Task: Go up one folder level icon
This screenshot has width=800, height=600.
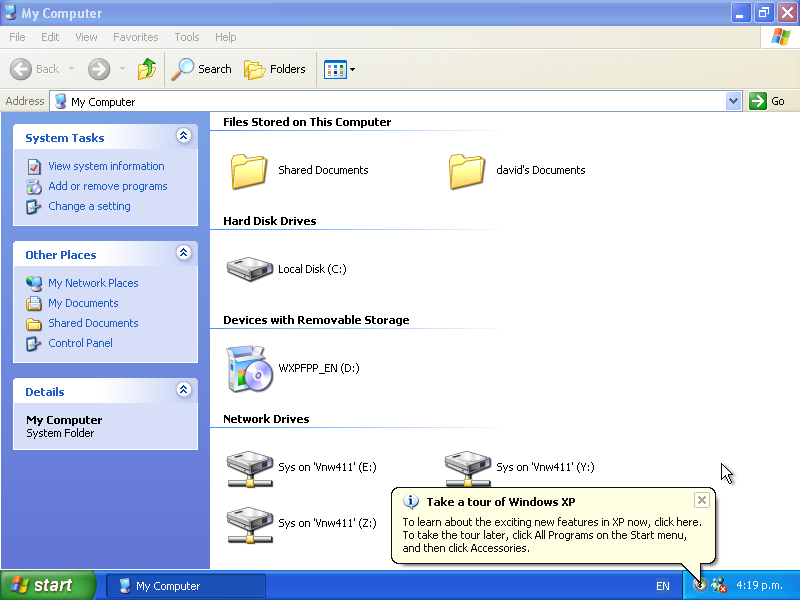Action: (x=147, y=69)
